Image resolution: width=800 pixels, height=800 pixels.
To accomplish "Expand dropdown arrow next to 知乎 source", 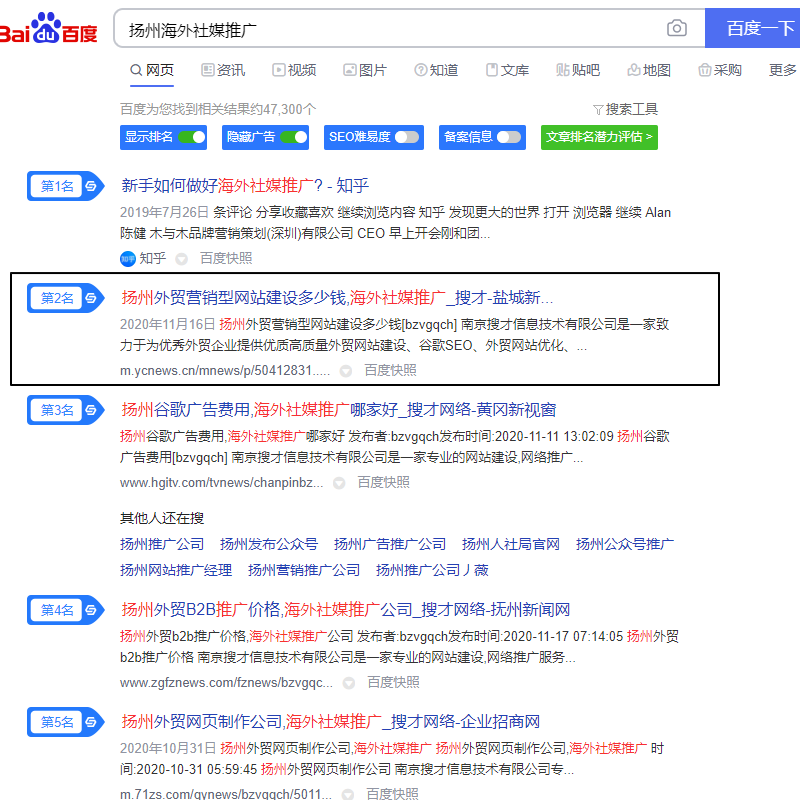I will (181, 259).
